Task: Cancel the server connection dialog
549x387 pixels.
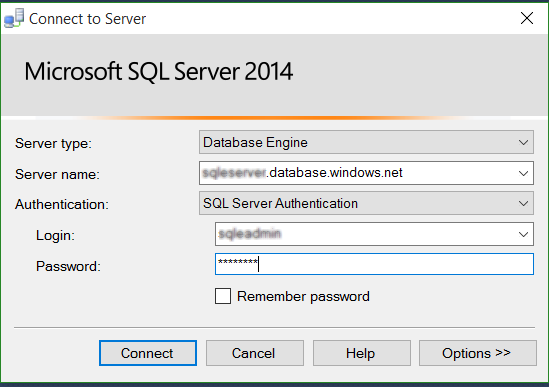Action: [255, 353]
